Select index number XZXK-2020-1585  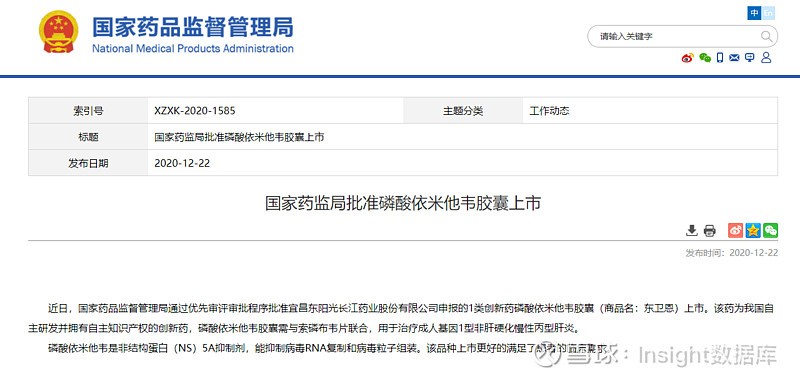point(194,111)
